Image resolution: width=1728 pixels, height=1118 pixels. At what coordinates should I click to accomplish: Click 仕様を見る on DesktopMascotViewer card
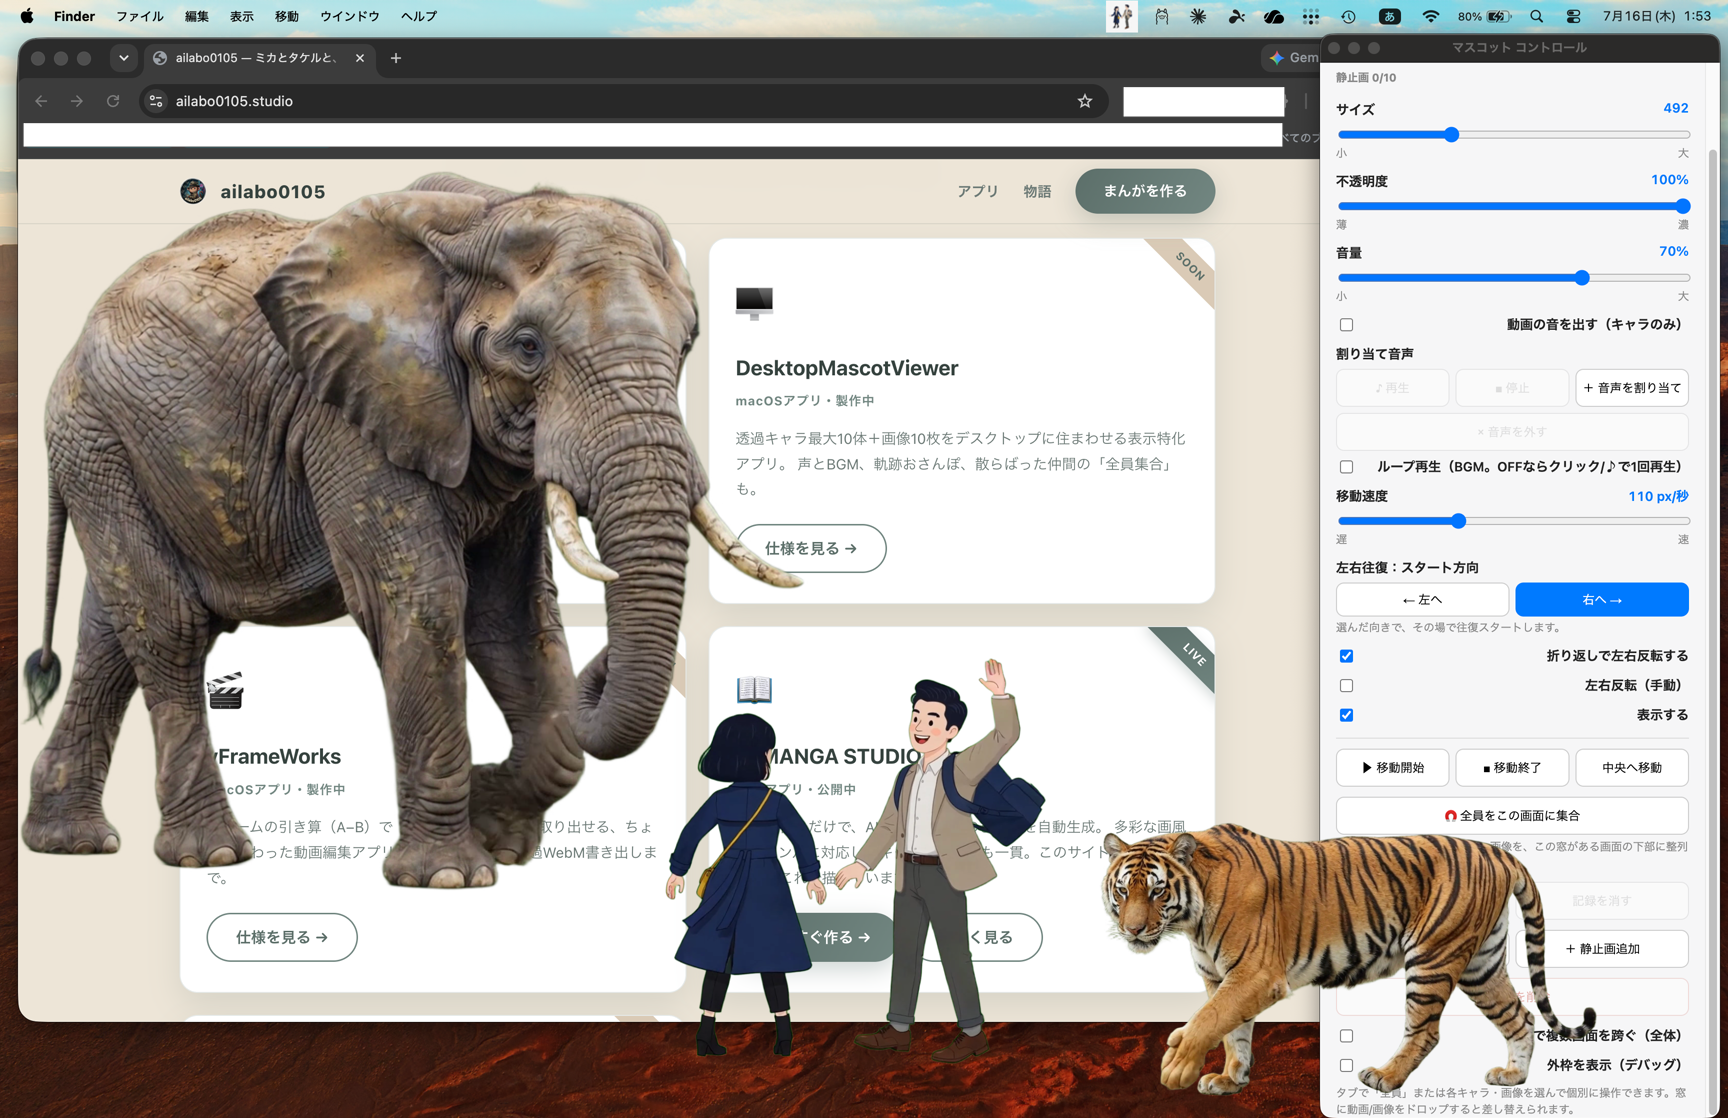[x=811, y=548]
